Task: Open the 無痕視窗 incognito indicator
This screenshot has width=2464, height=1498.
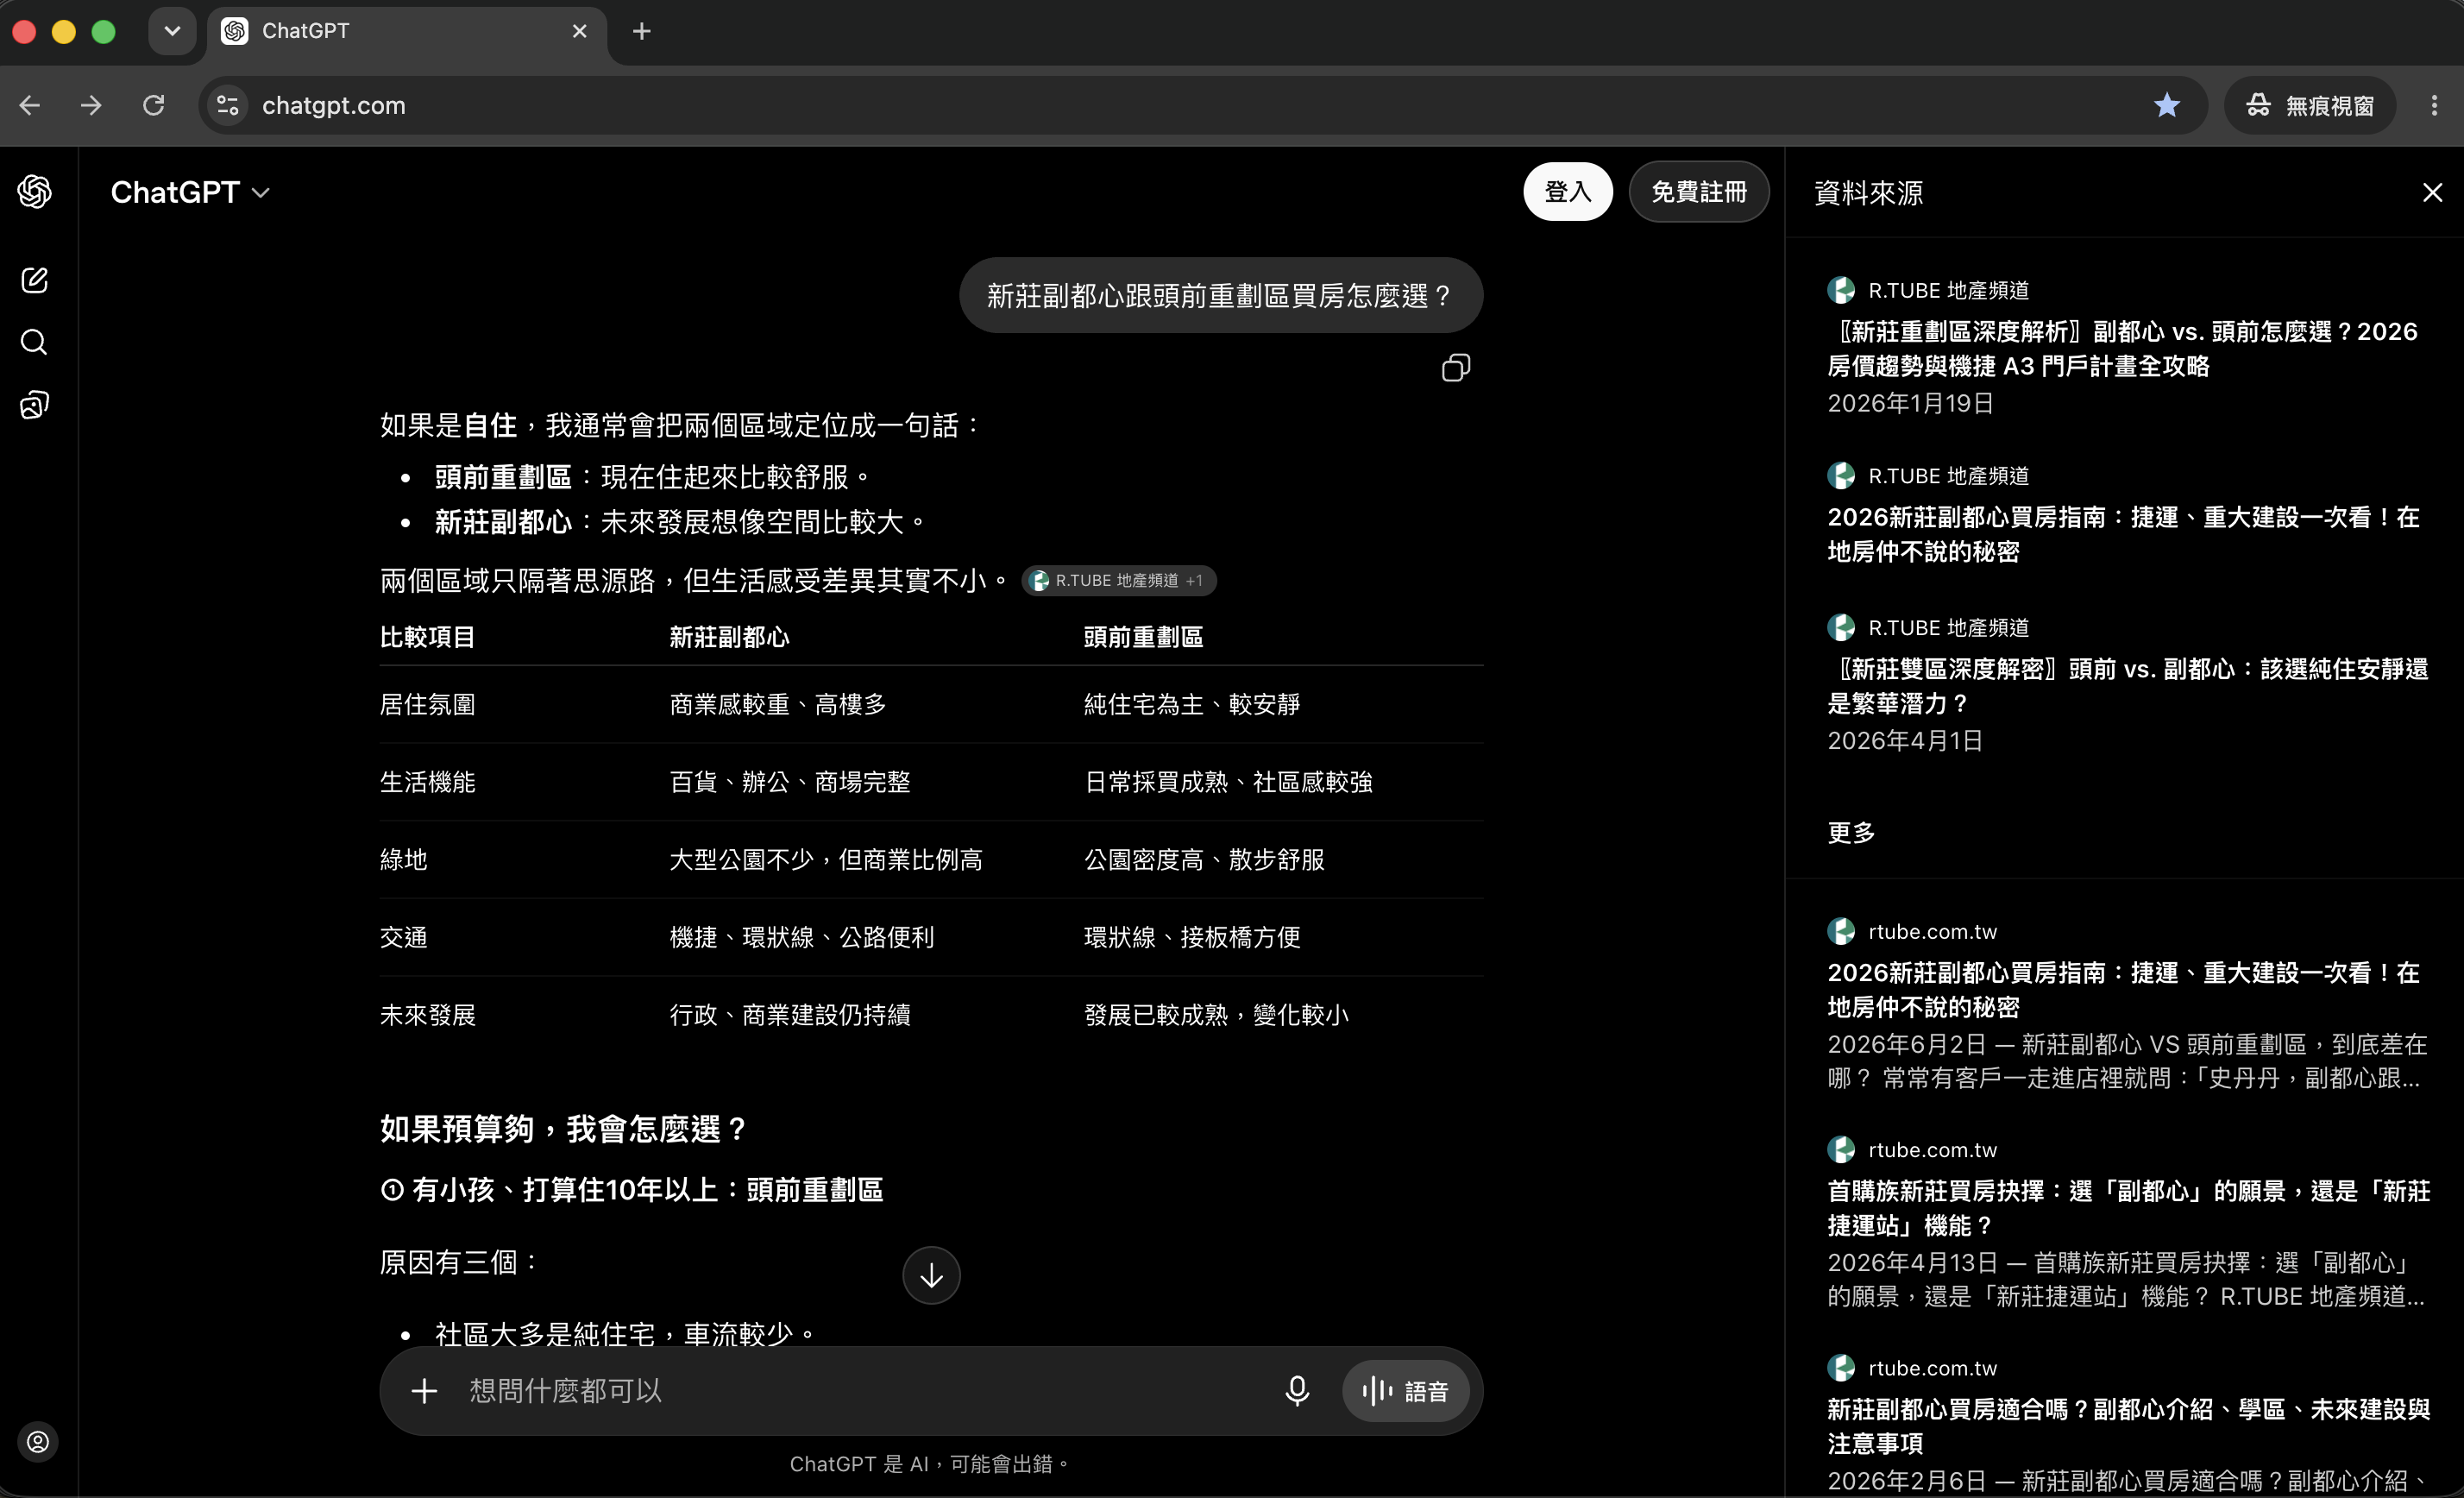Action: click(2310, 105)
